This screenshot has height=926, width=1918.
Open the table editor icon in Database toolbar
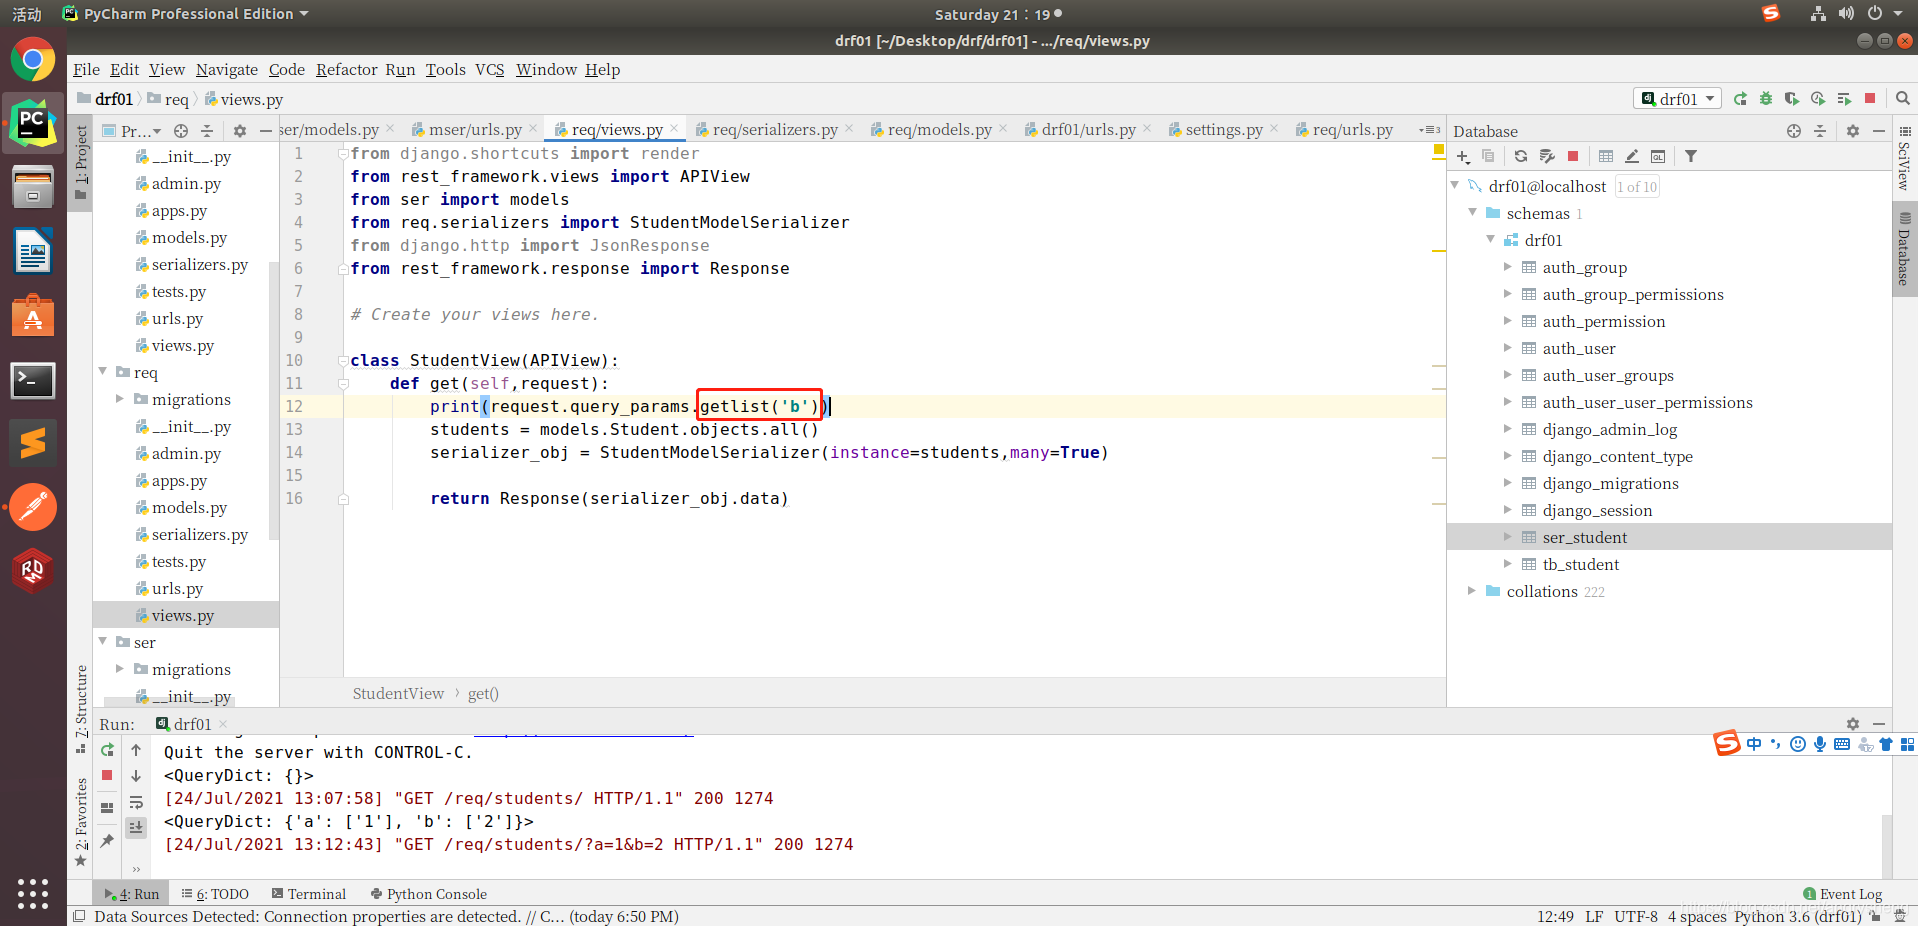click(1606, 156)
